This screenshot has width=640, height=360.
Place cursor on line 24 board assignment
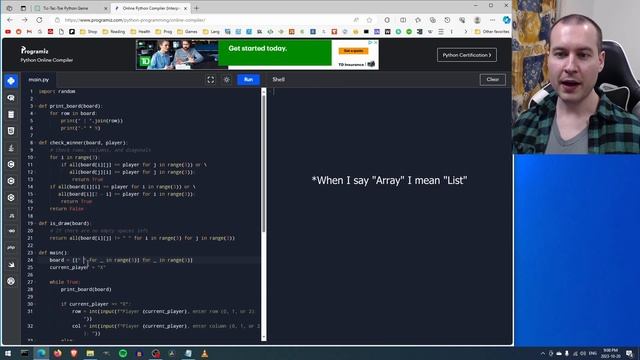pyautogui.click(x=121, y=260)
